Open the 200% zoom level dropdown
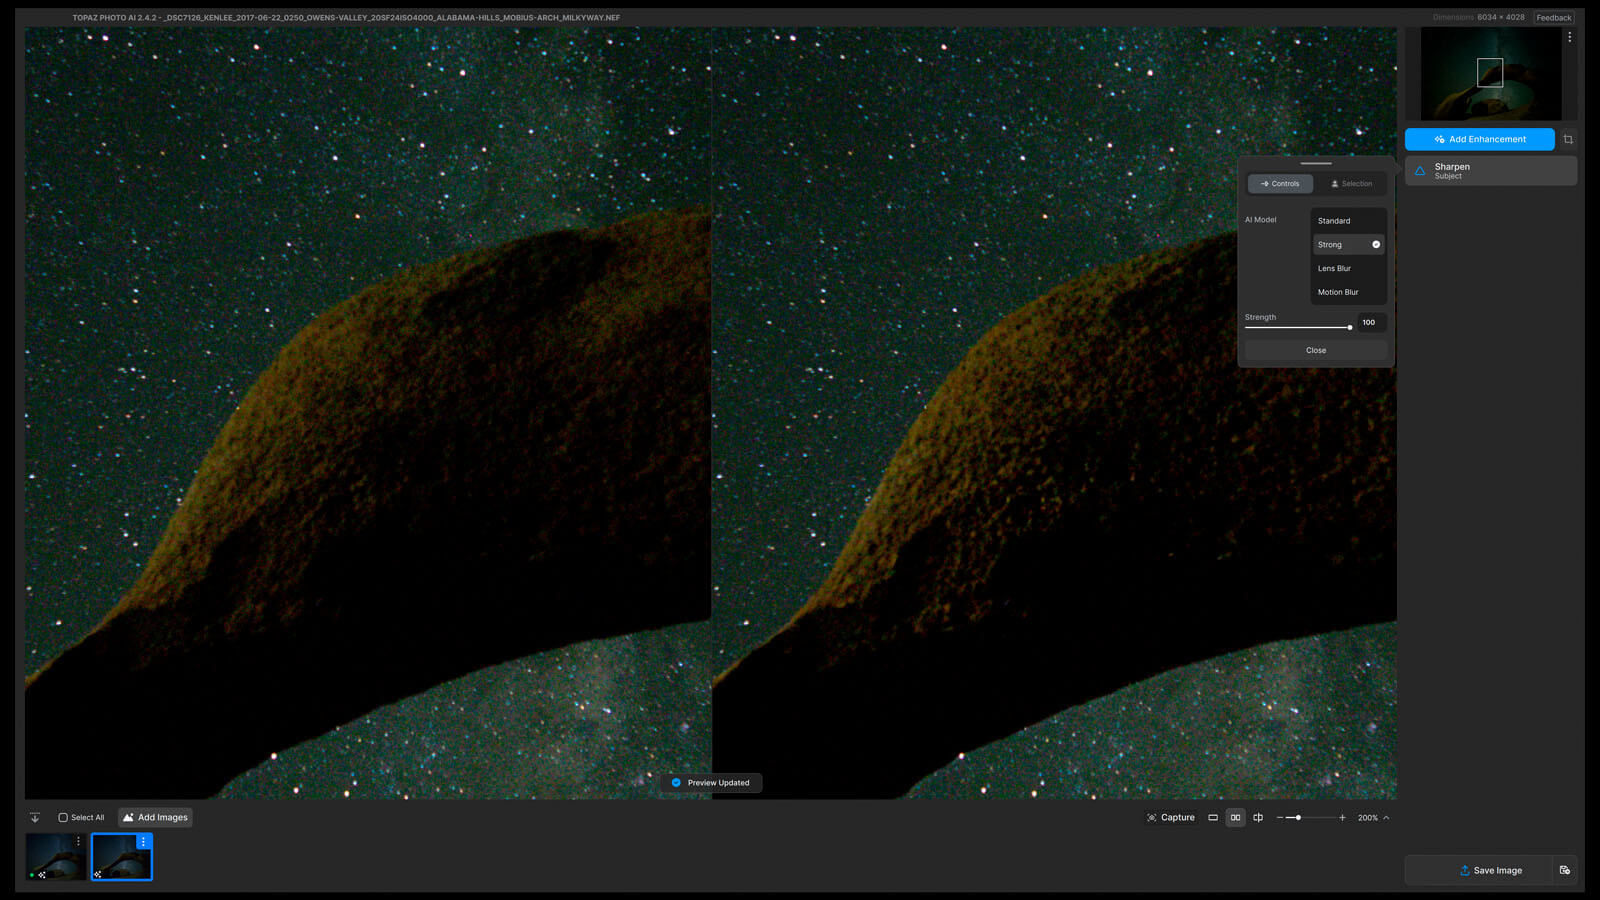This screenshot has width=1600, height=900. pyautogui.click(x=1373, y=817)
